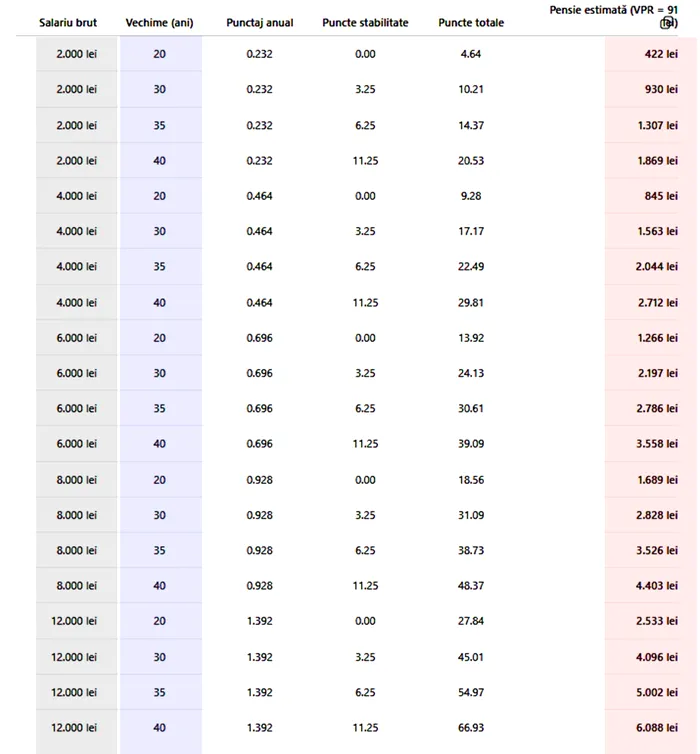The image size is (700, 754).
Task: Click the 48.37 total points cell
Action: point(471,587)
